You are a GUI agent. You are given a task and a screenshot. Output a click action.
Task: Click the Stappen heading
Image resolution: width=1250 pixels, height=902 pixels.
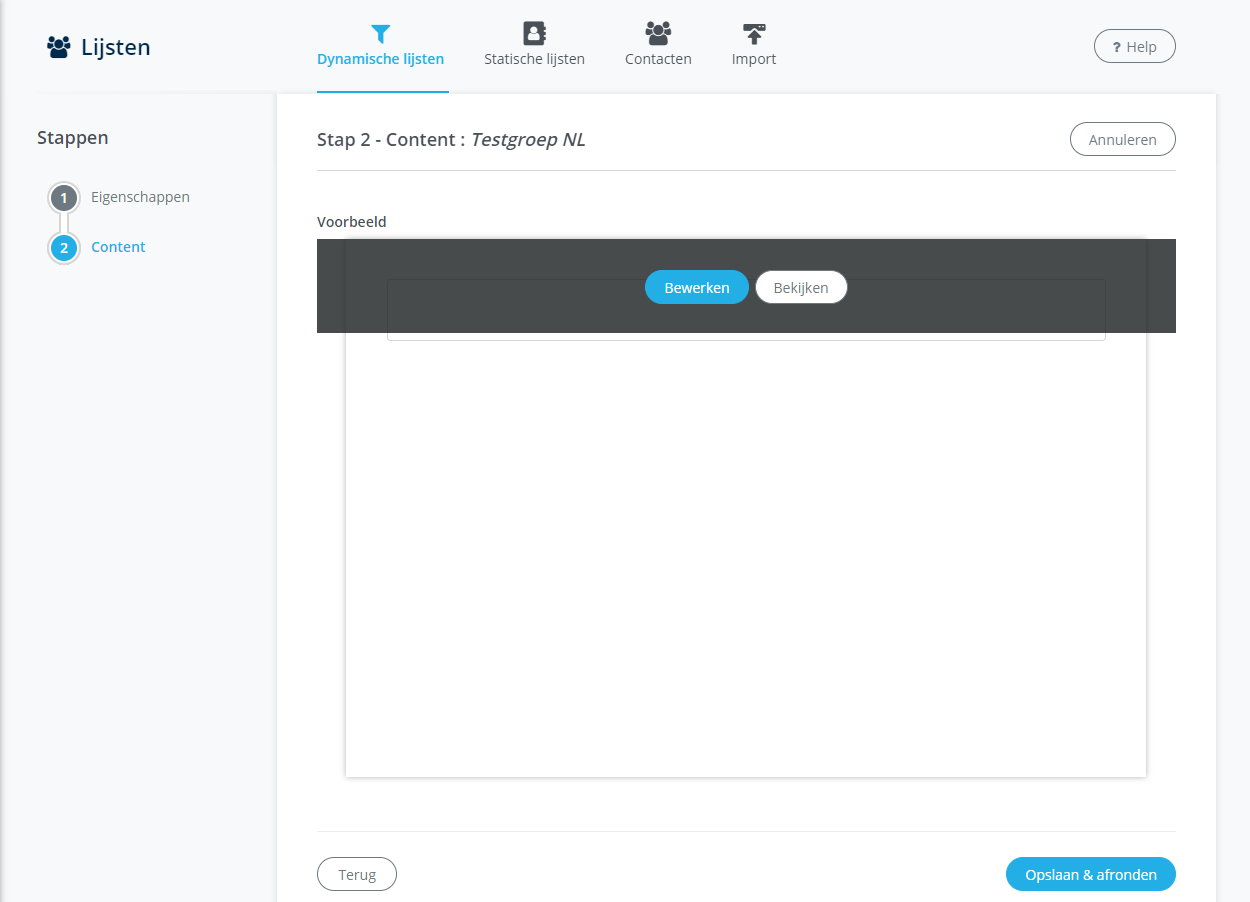pos(73,138)
